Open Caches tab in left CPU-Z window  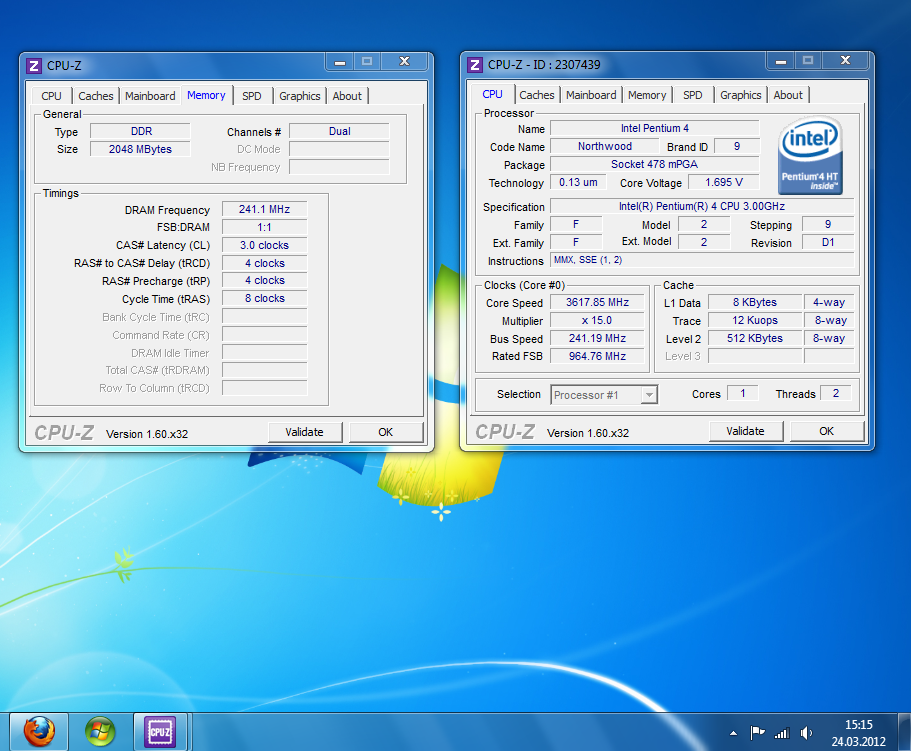[96, 96]
